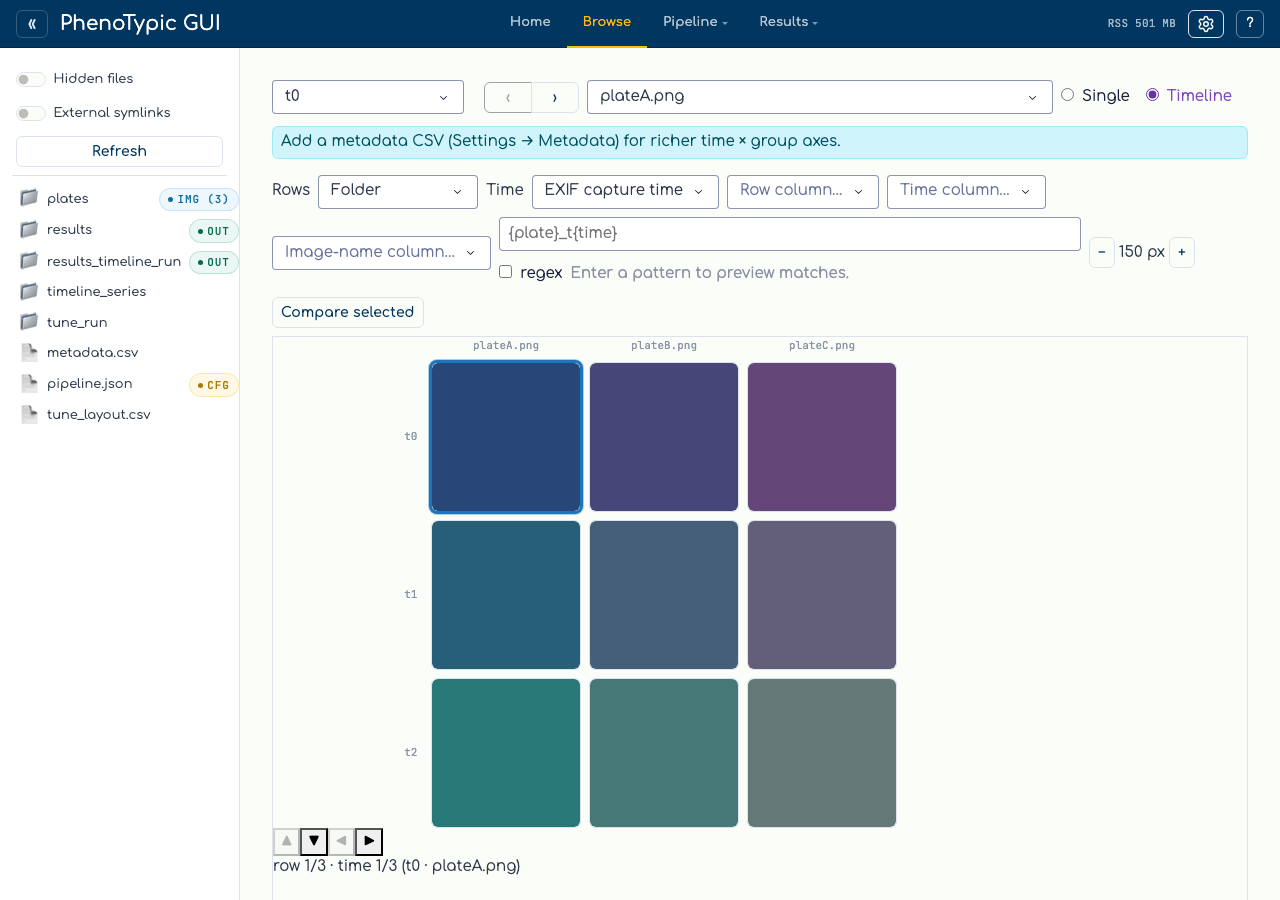Click the plateB.png column header
1280x900 pixels.
(664, 346)
